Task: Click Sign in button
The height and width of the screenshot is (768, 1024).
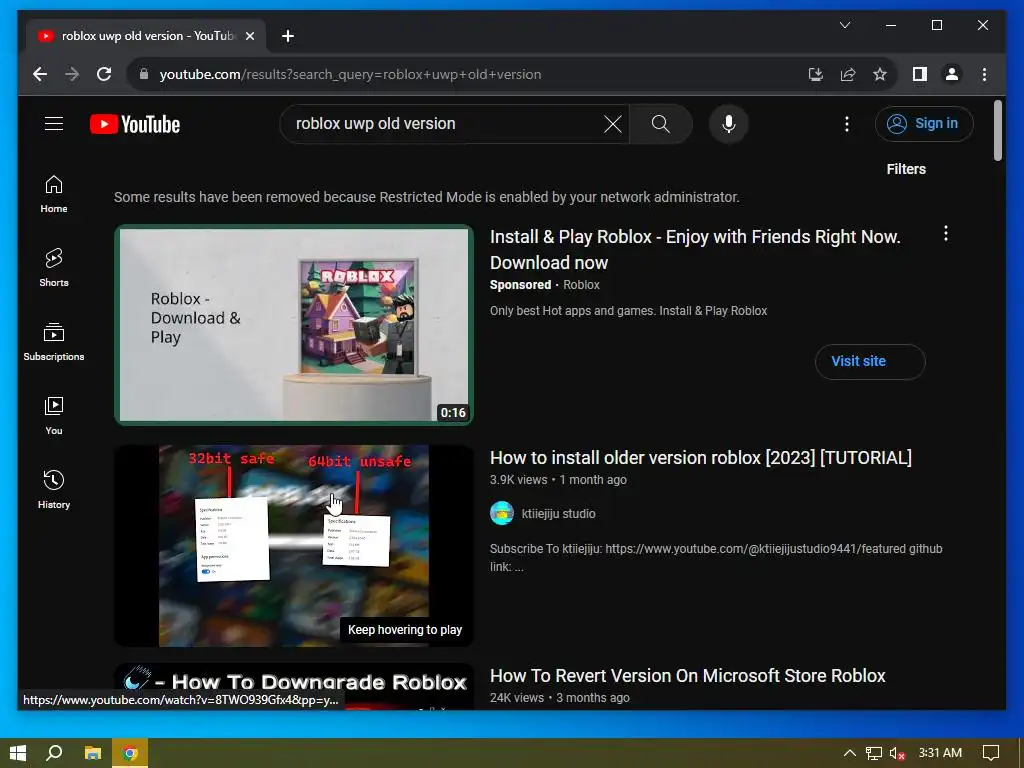Action: (924, 123)
